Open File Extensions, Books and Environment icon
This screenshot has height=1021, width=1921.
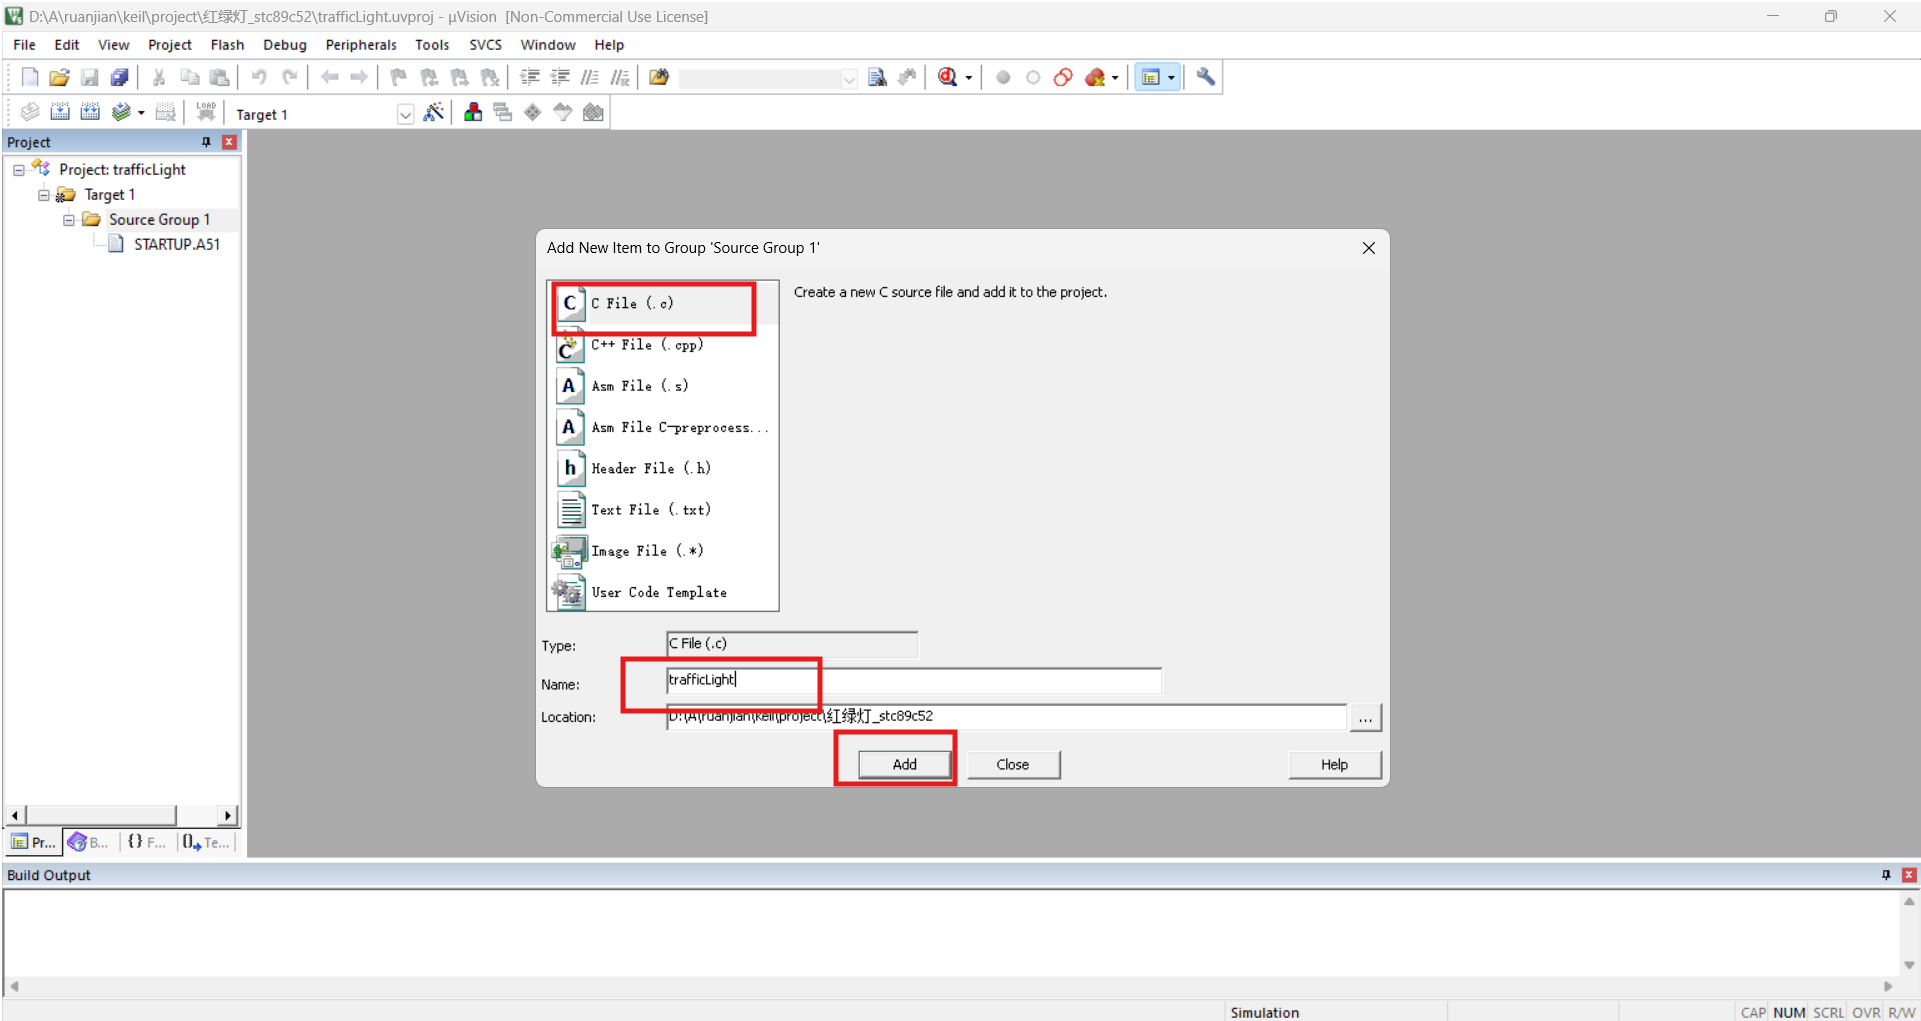[473, 112]
